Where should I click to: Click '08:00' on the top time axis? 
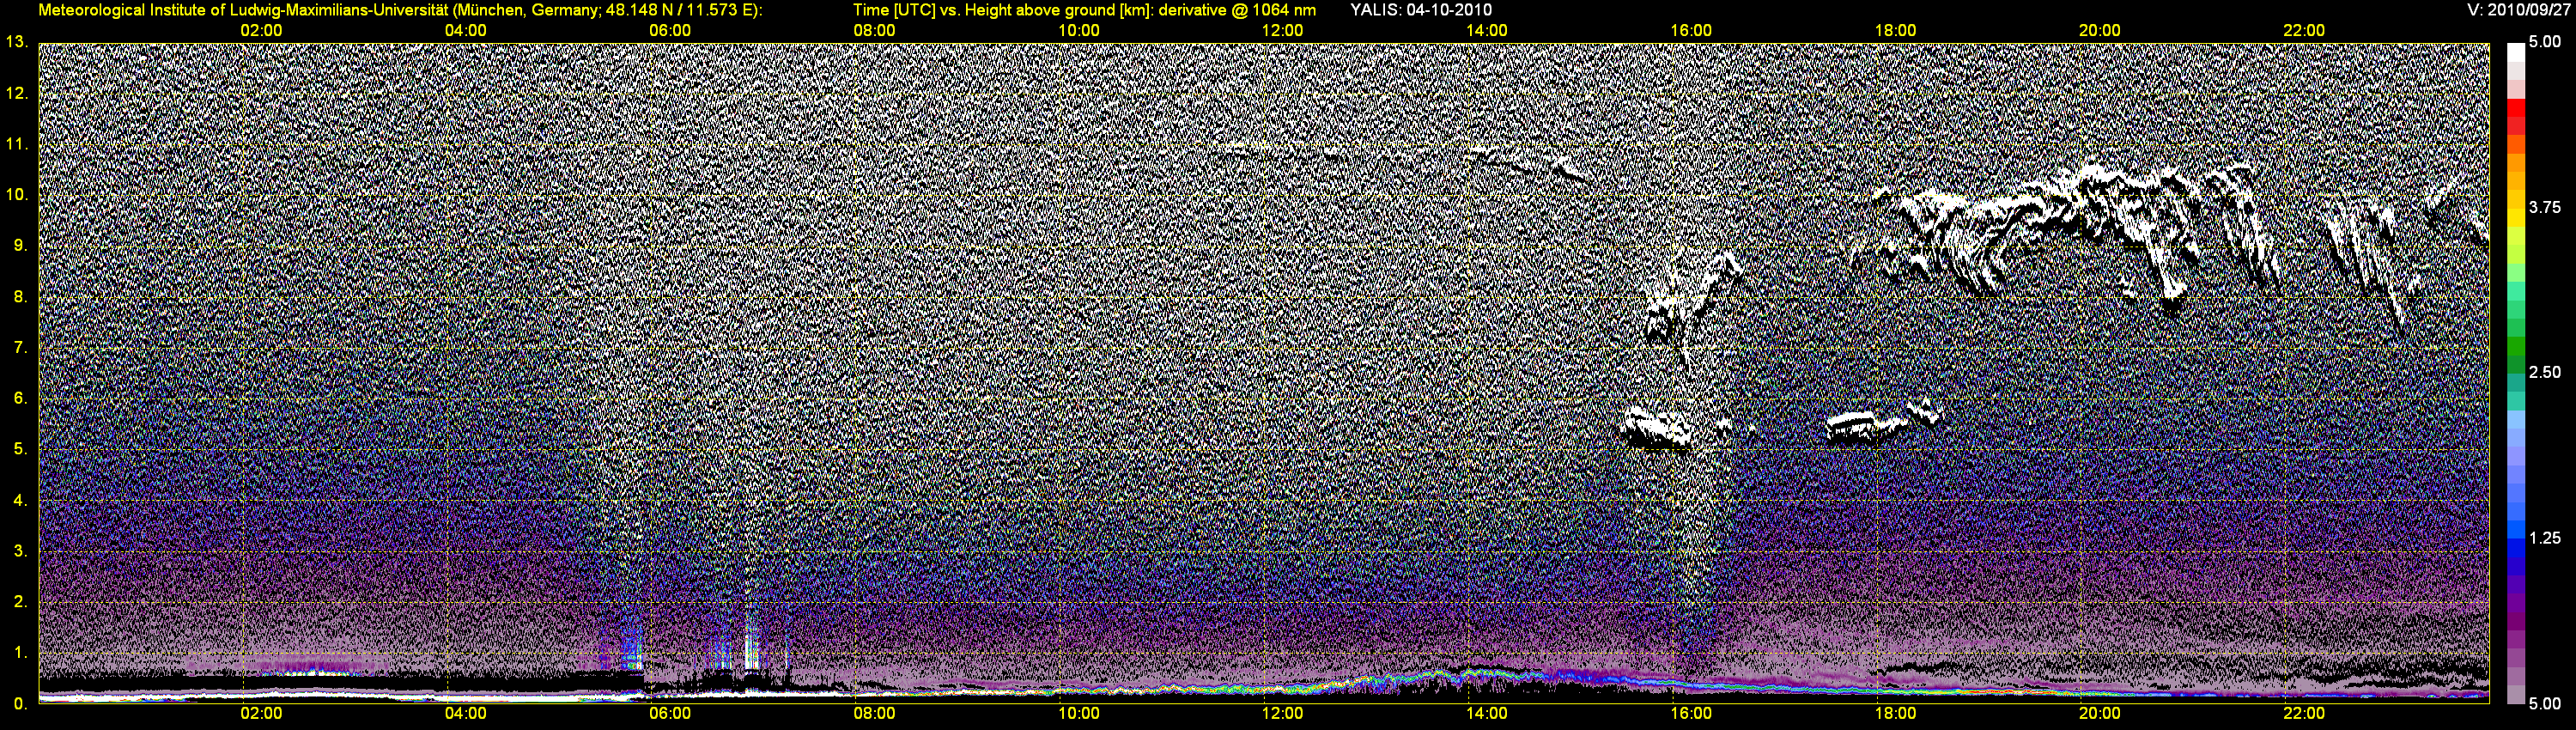tap(874, 31)
